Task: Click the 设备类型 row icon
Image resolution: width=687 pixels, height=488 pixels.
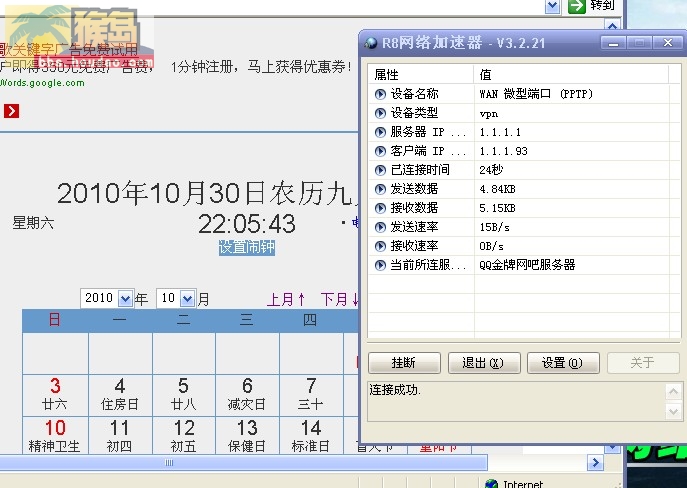Action: click(x=380, y=113)
